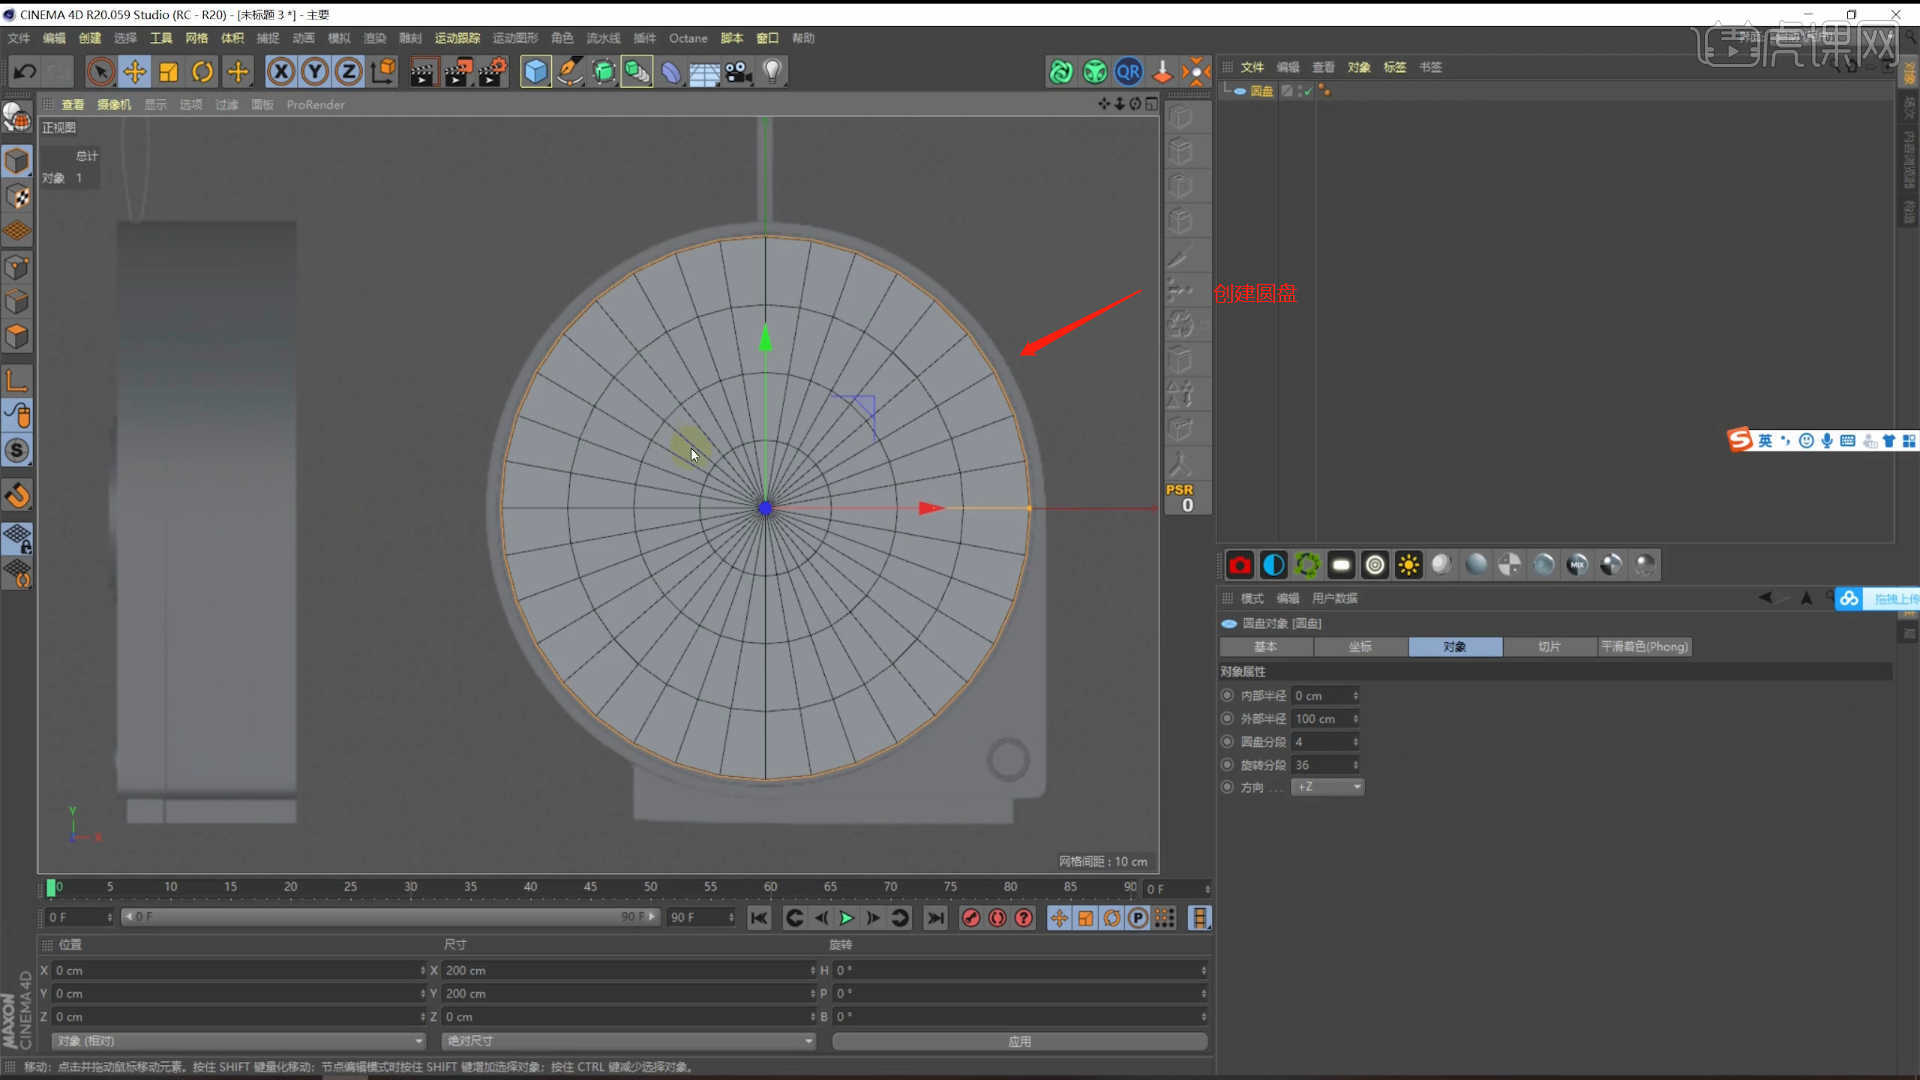Toggle X axis lock
Viewport: 1920px width, 1080px height.
(281, 71)
